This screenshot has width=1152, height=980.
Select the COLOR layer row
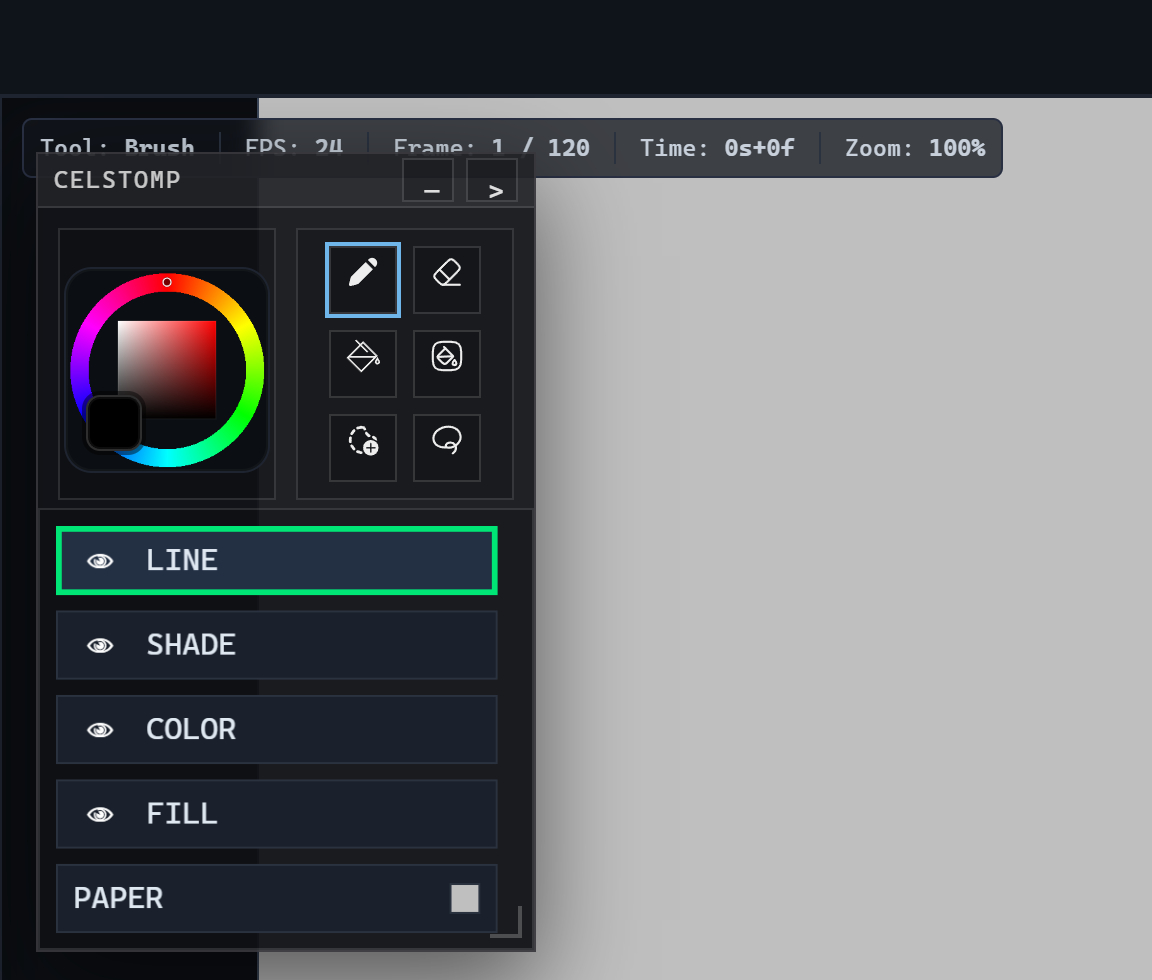pyautogui.click(x=300, y=730)
